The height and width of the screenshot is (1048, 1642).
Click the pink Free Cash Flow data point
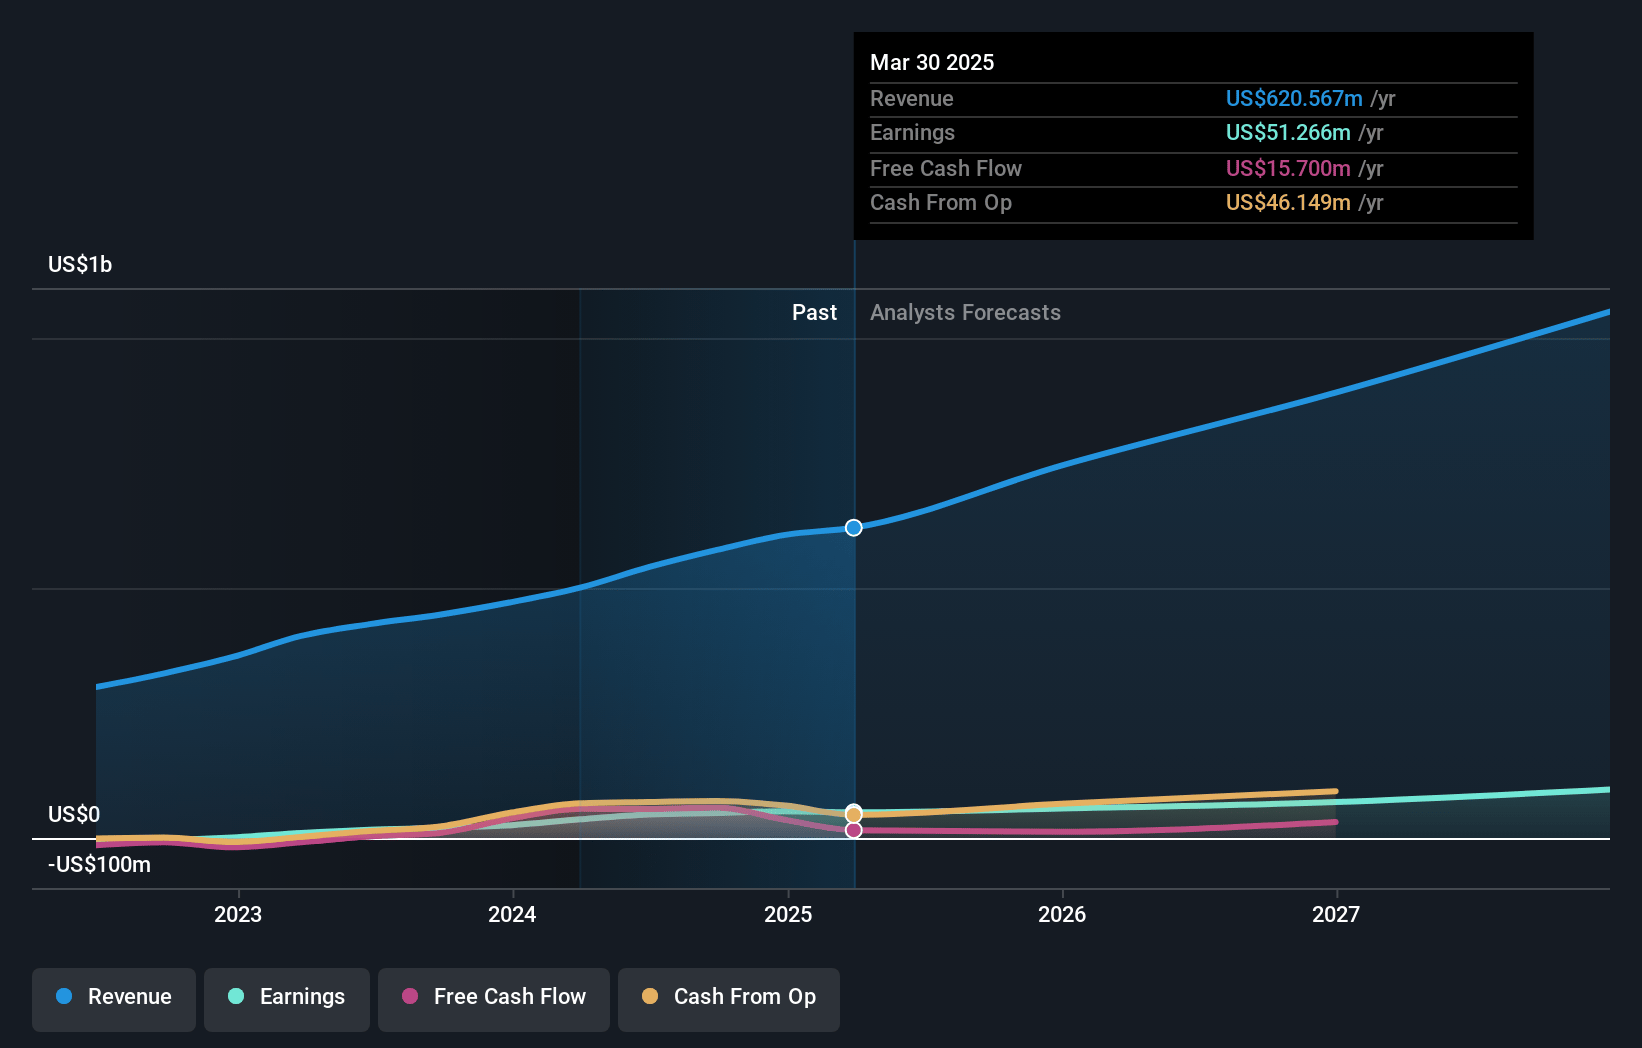click(x=853, y=830)
